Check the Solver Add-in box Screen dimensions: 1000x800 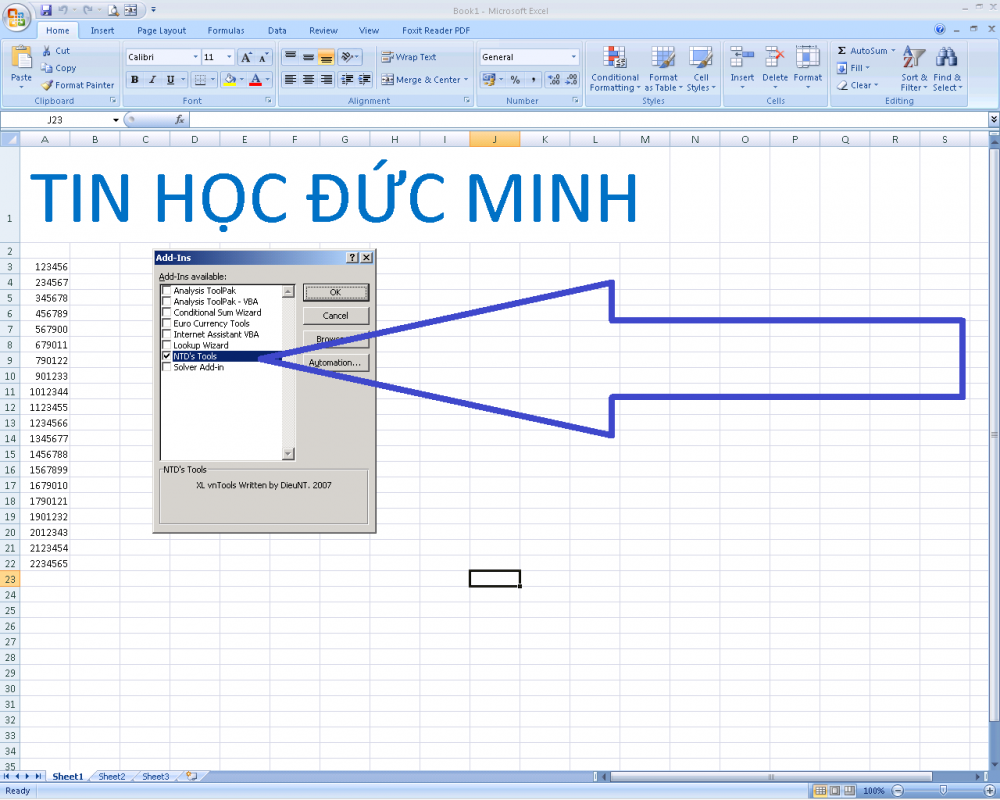point(166,367)
